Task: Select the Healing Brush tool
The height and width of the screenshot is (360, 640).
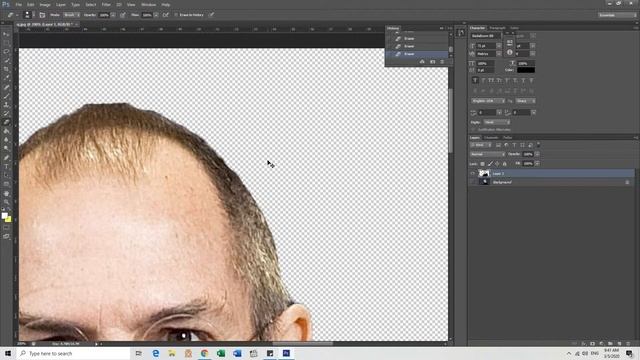Action: pyautogui.click(x=6, y=87)
